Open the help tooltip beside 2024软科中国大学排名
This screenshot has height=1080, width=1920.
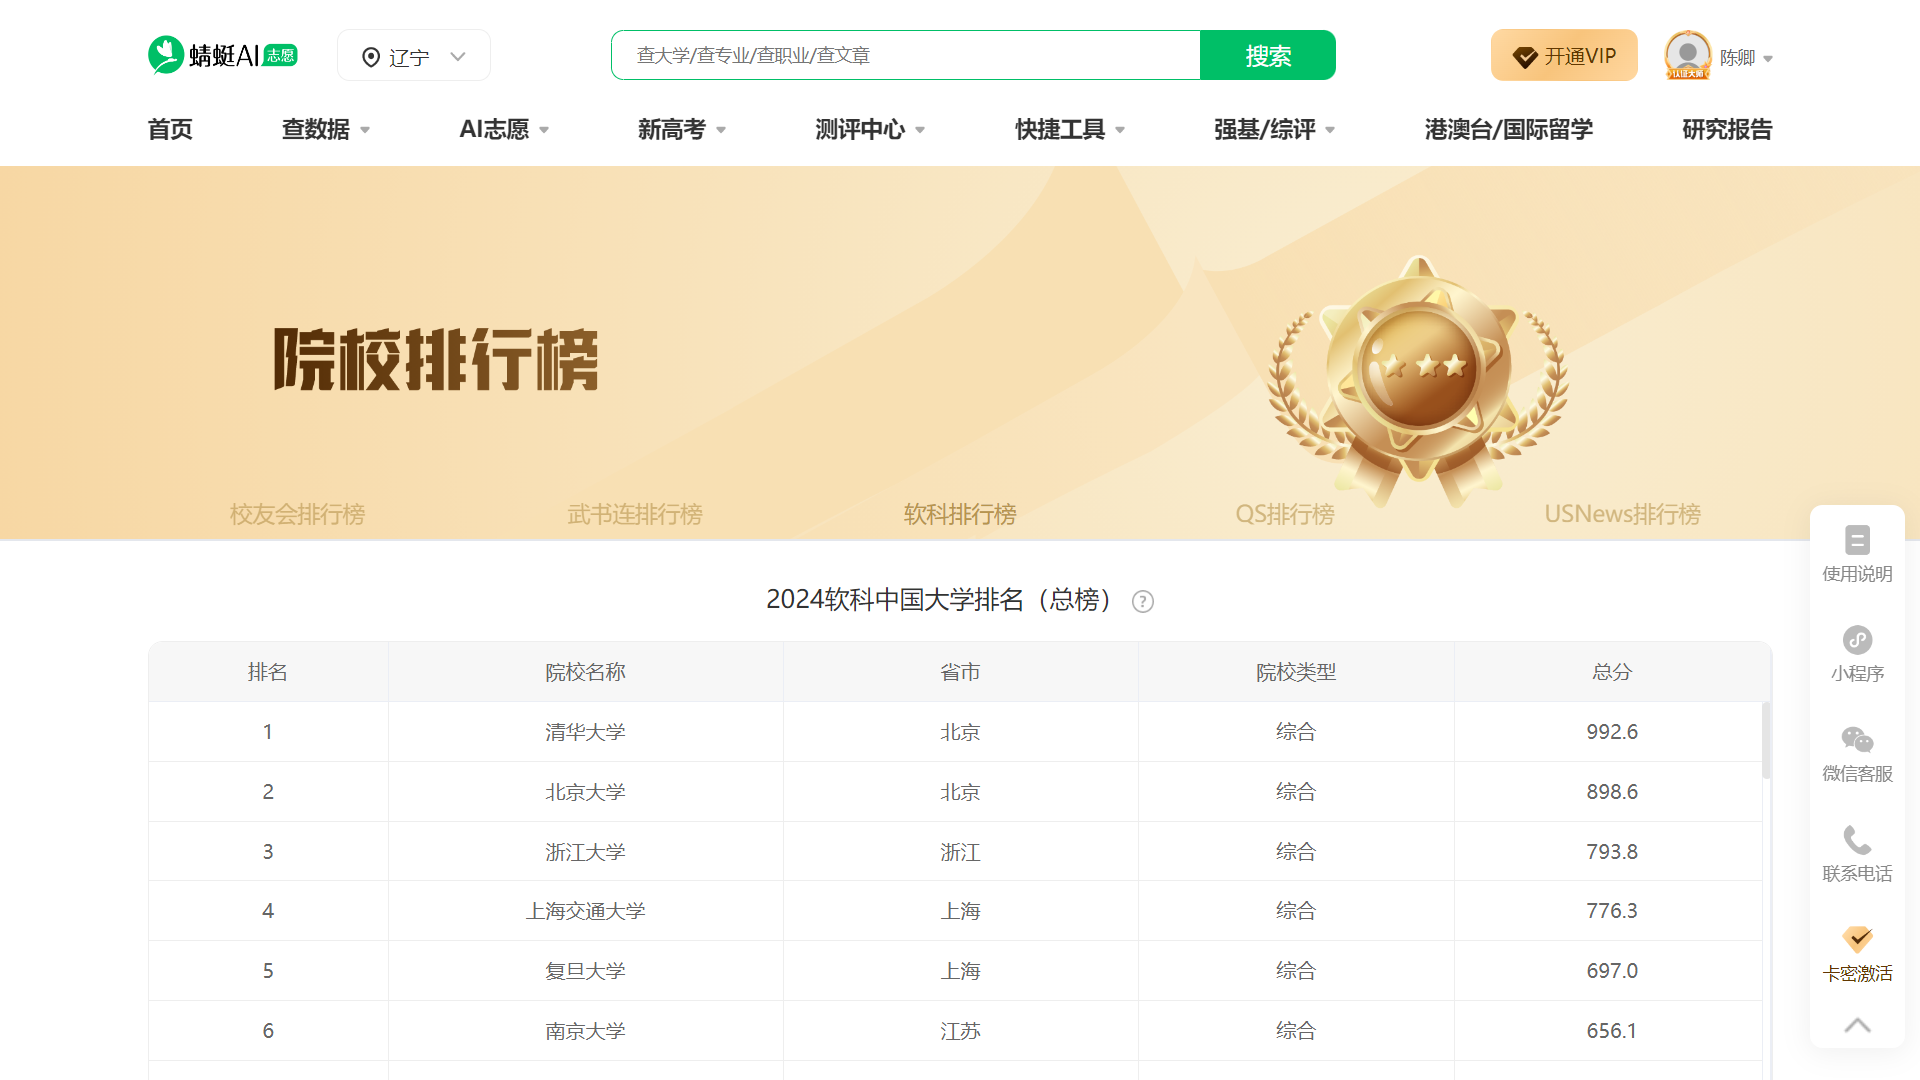[x=1143, y=601]
